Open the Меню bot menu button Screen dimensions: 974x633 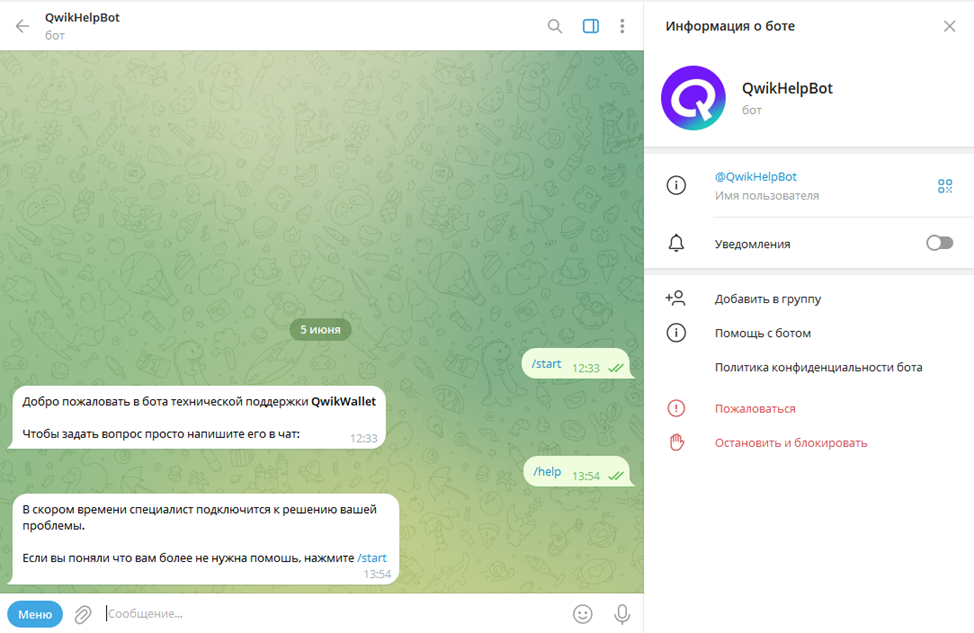point(35,614)
